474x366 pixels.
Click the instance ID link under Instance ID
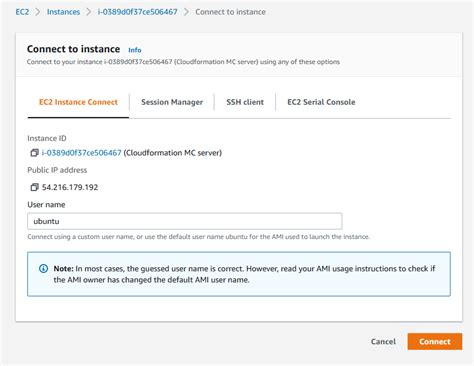click(81, 153)
